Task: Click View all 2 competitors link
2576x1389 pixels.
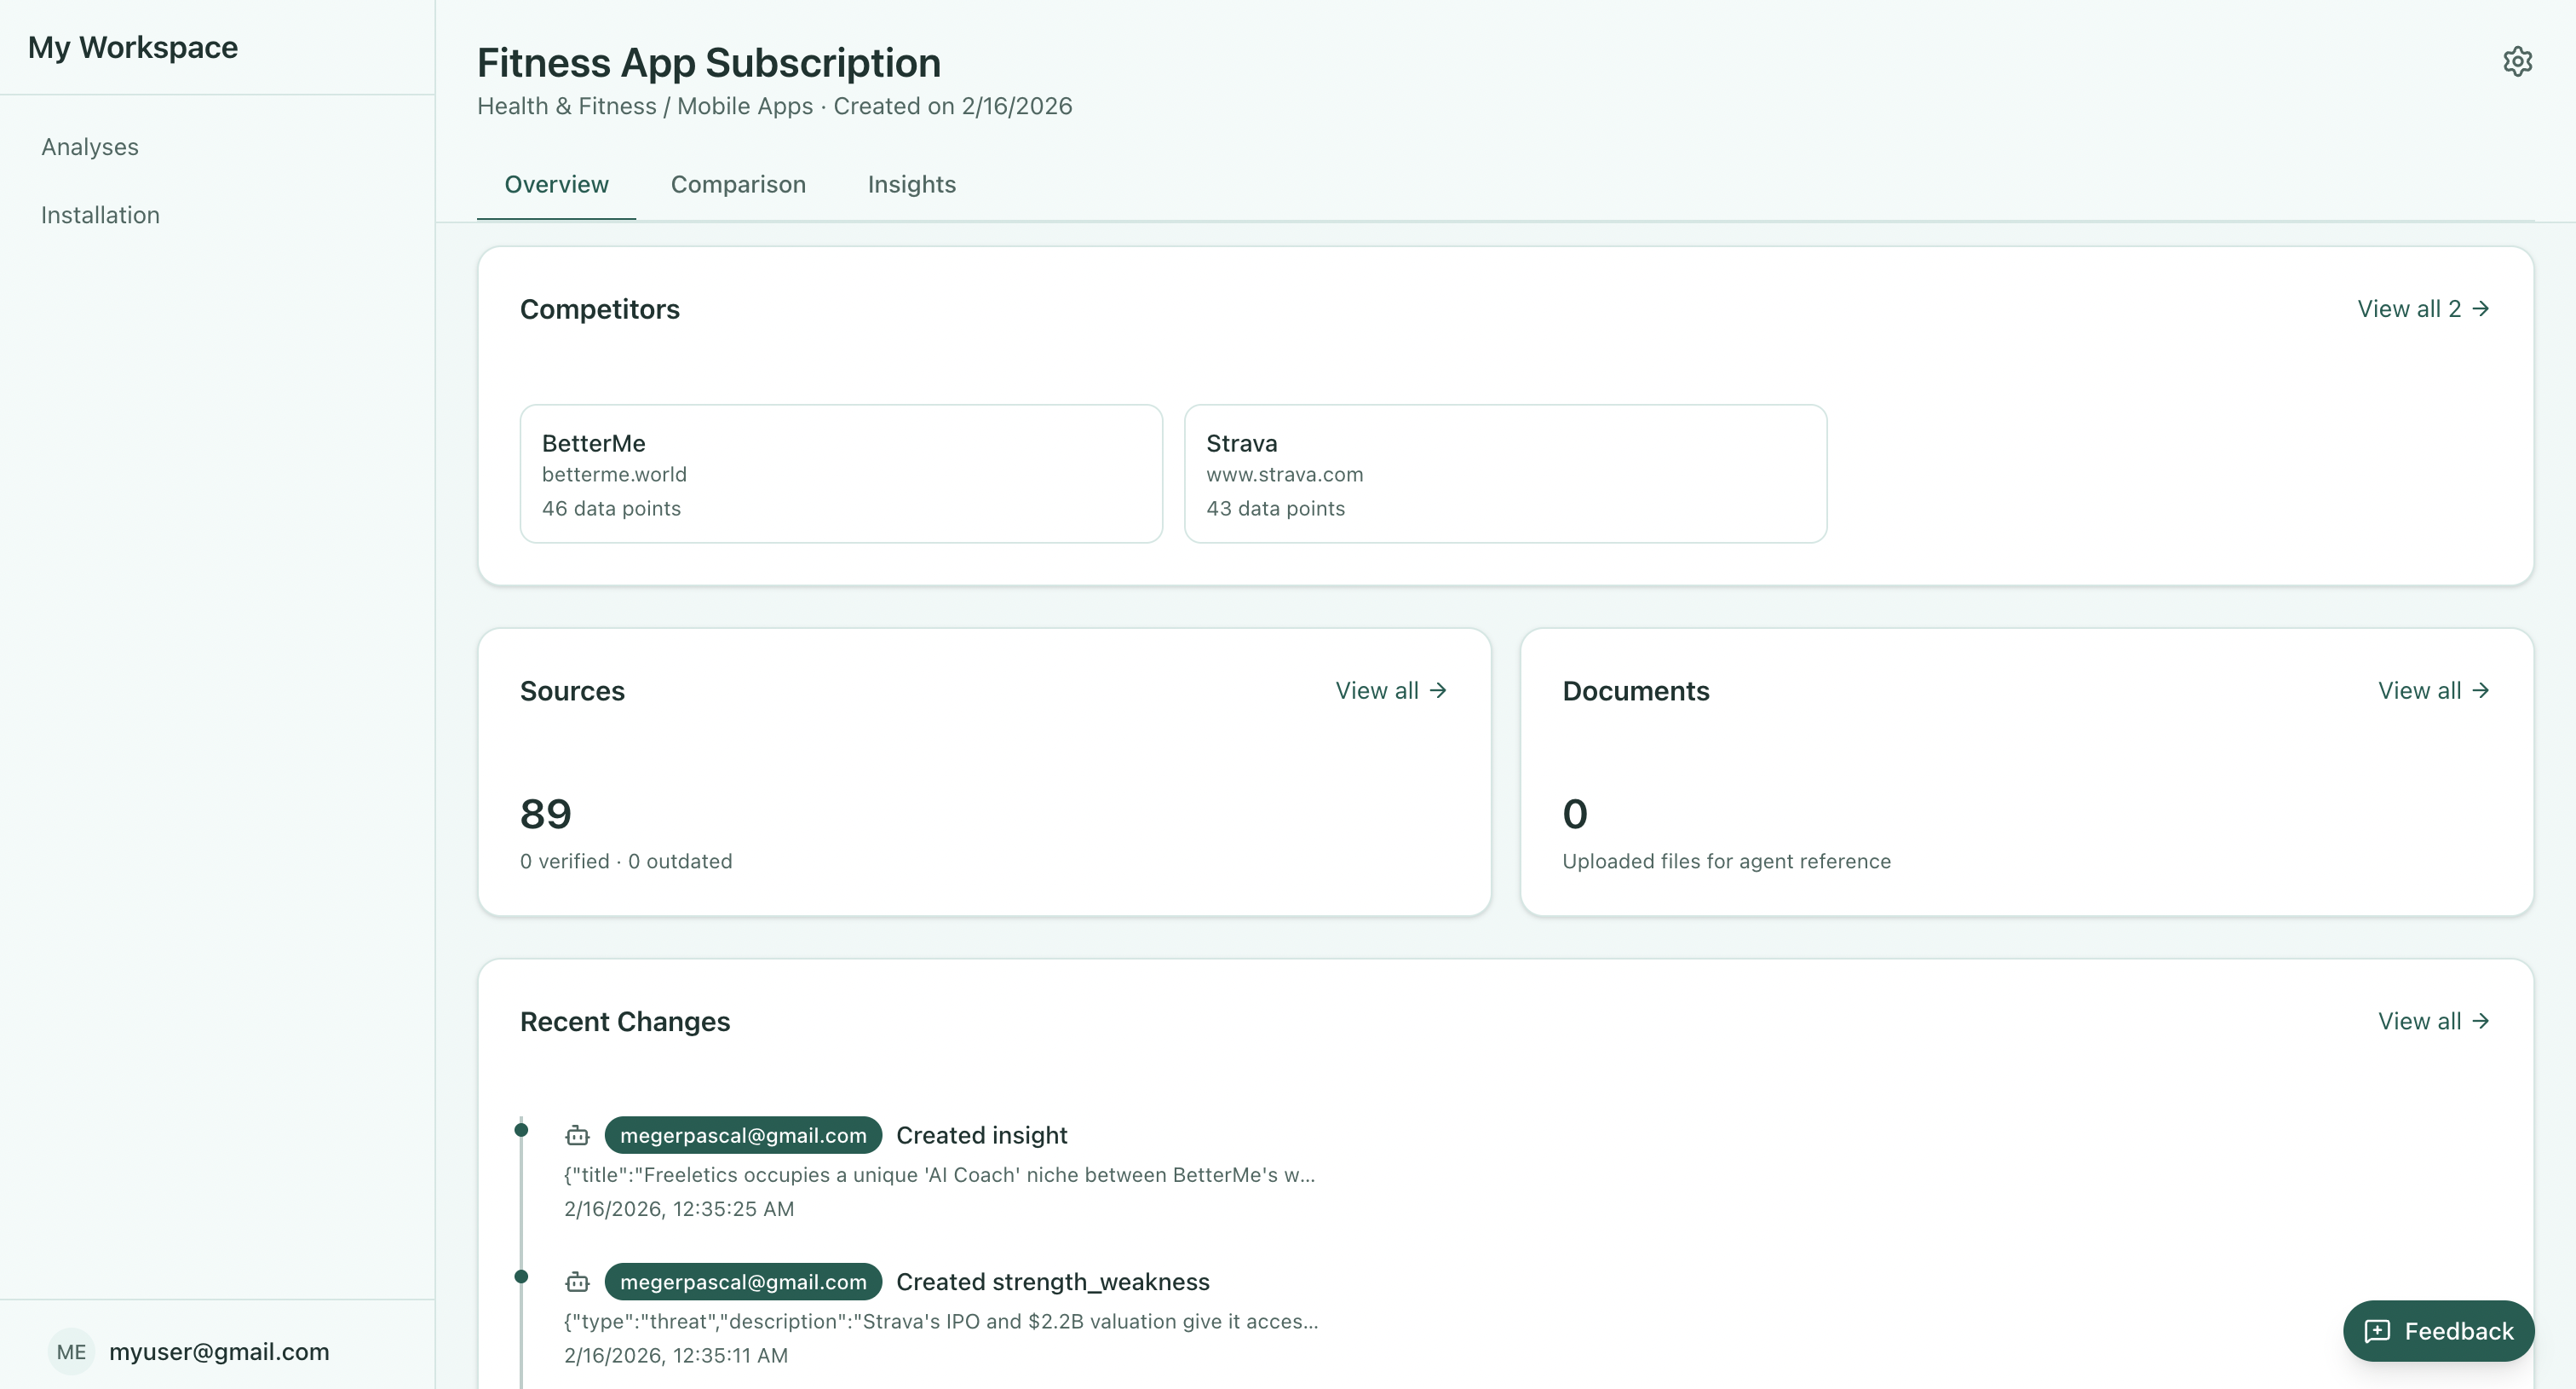Action: click(x=2423, y=309)
